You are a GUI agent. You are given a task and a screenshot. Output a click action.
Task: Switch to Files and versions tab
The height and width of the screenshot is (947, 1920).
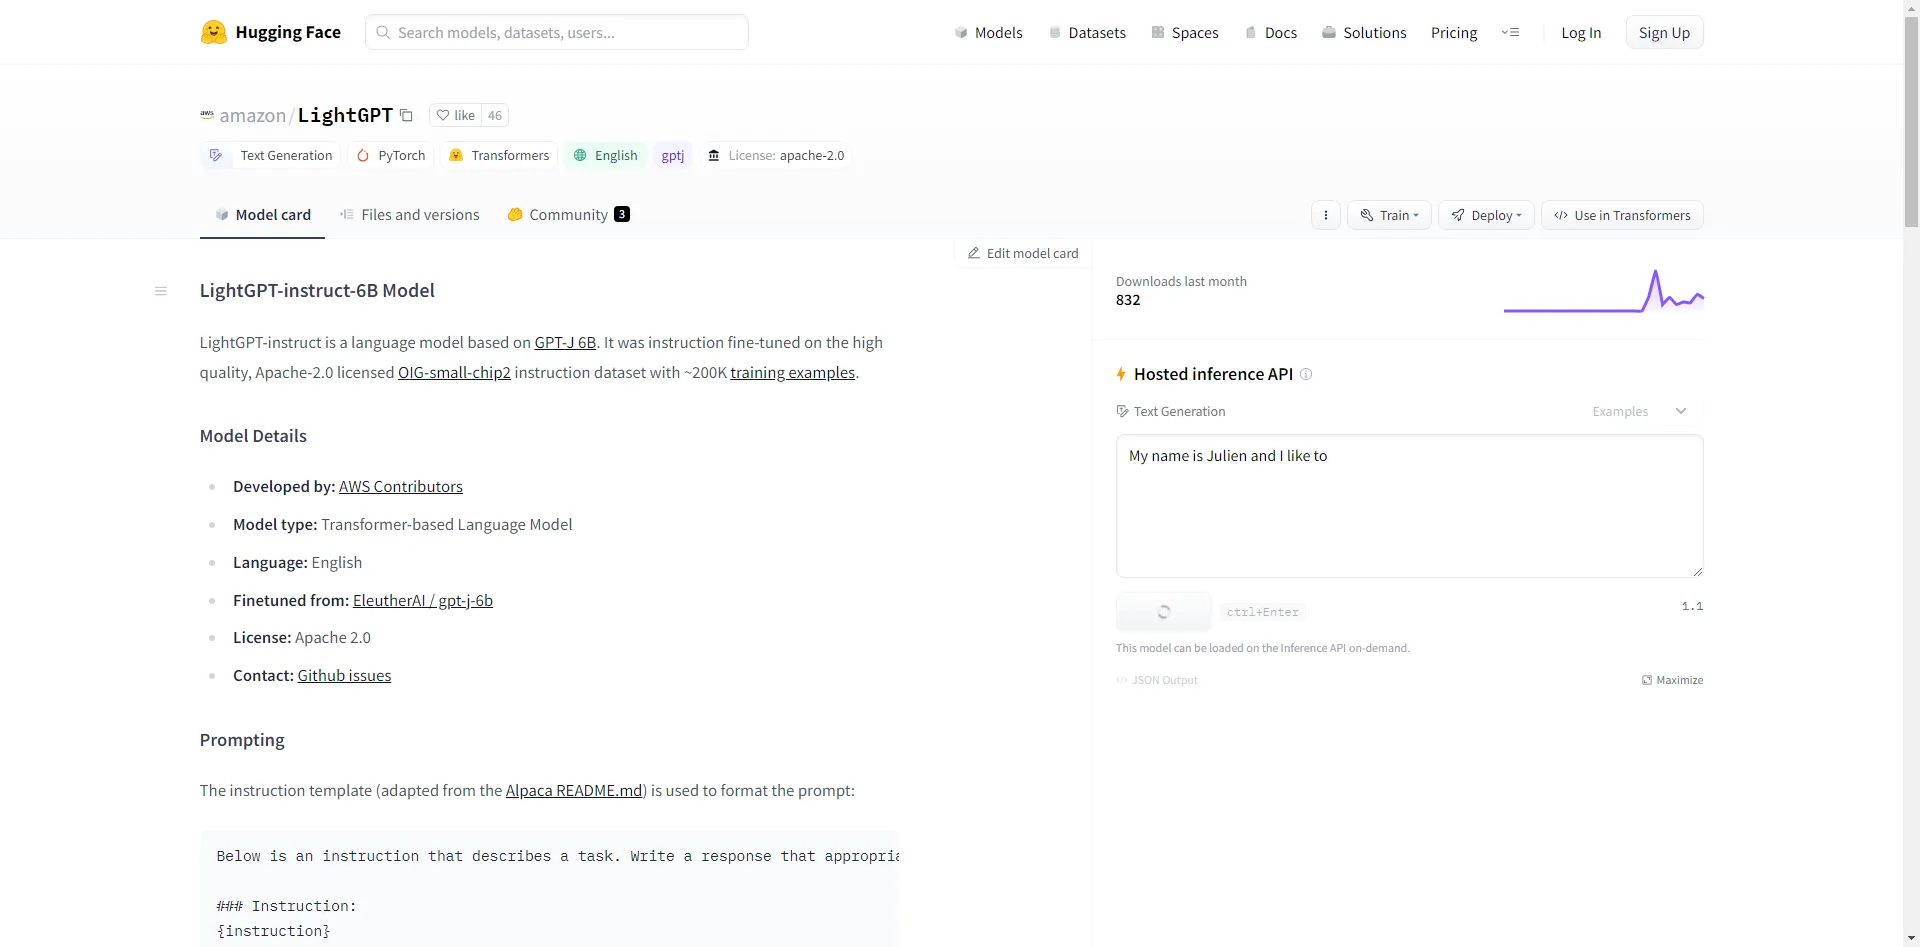tap(410, 215)
